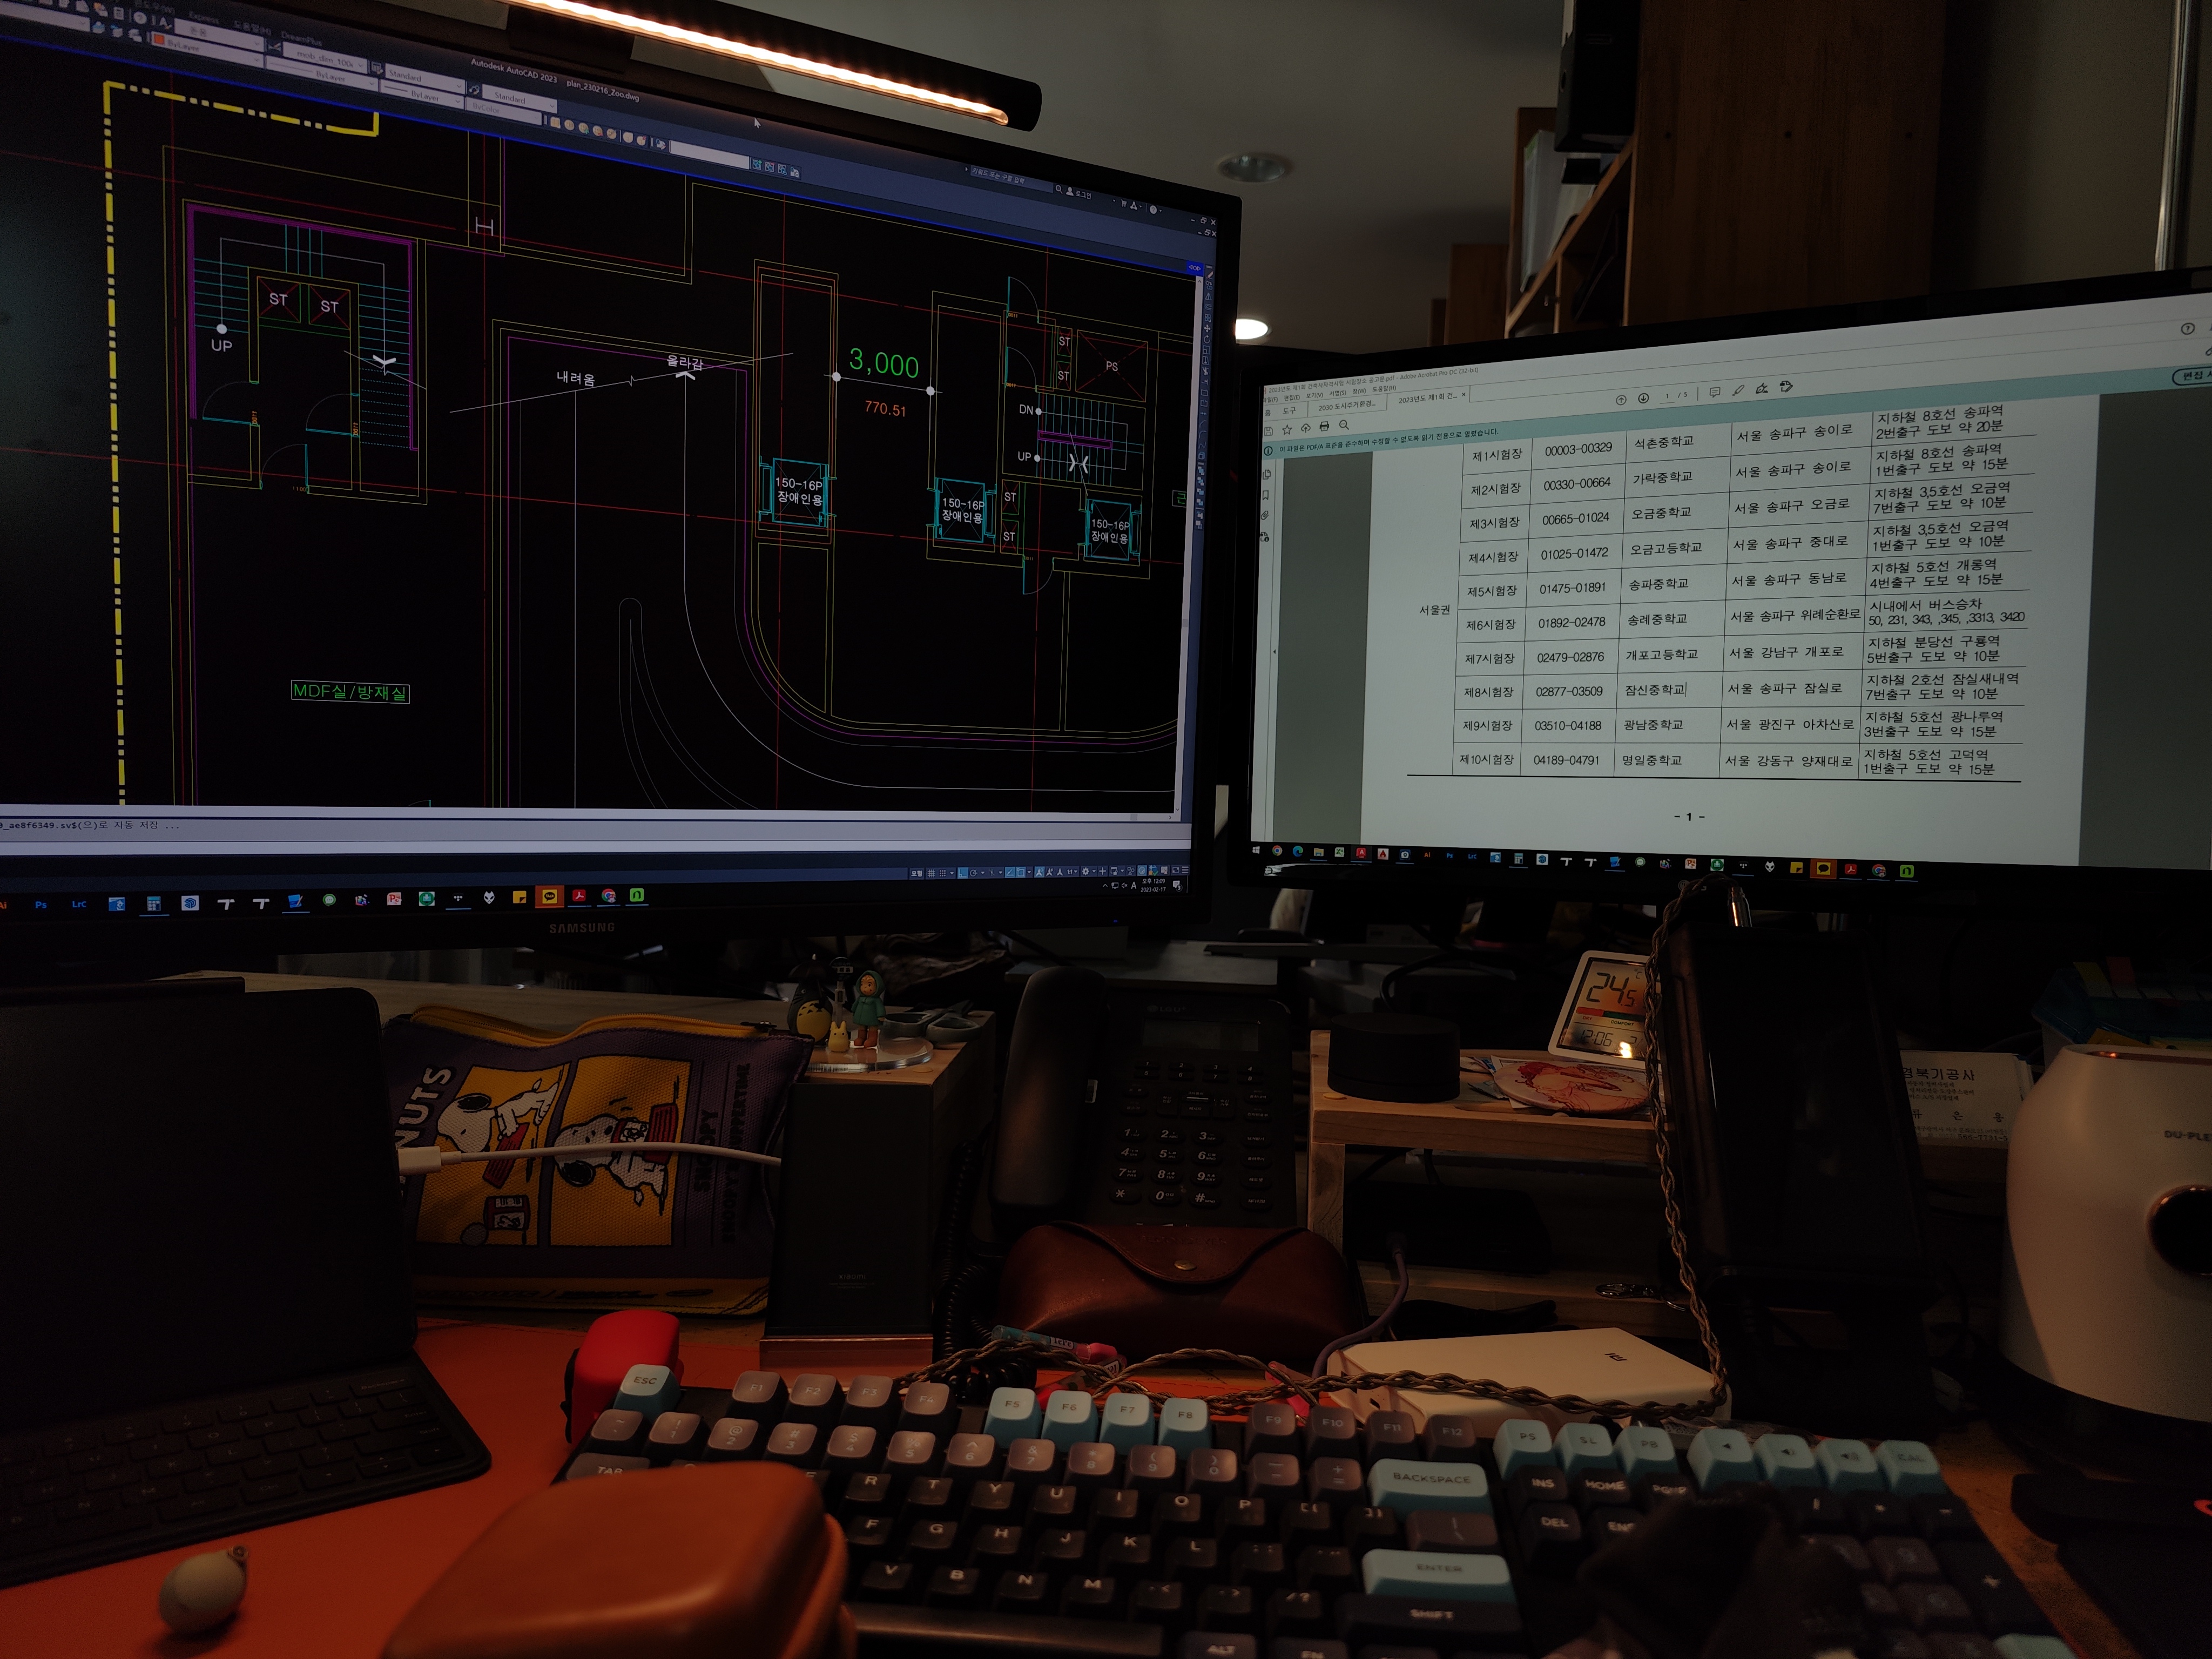Open the 서명(S) menu in Acrobat
The image size is (2212, 1659).
tap(1338, 393)
